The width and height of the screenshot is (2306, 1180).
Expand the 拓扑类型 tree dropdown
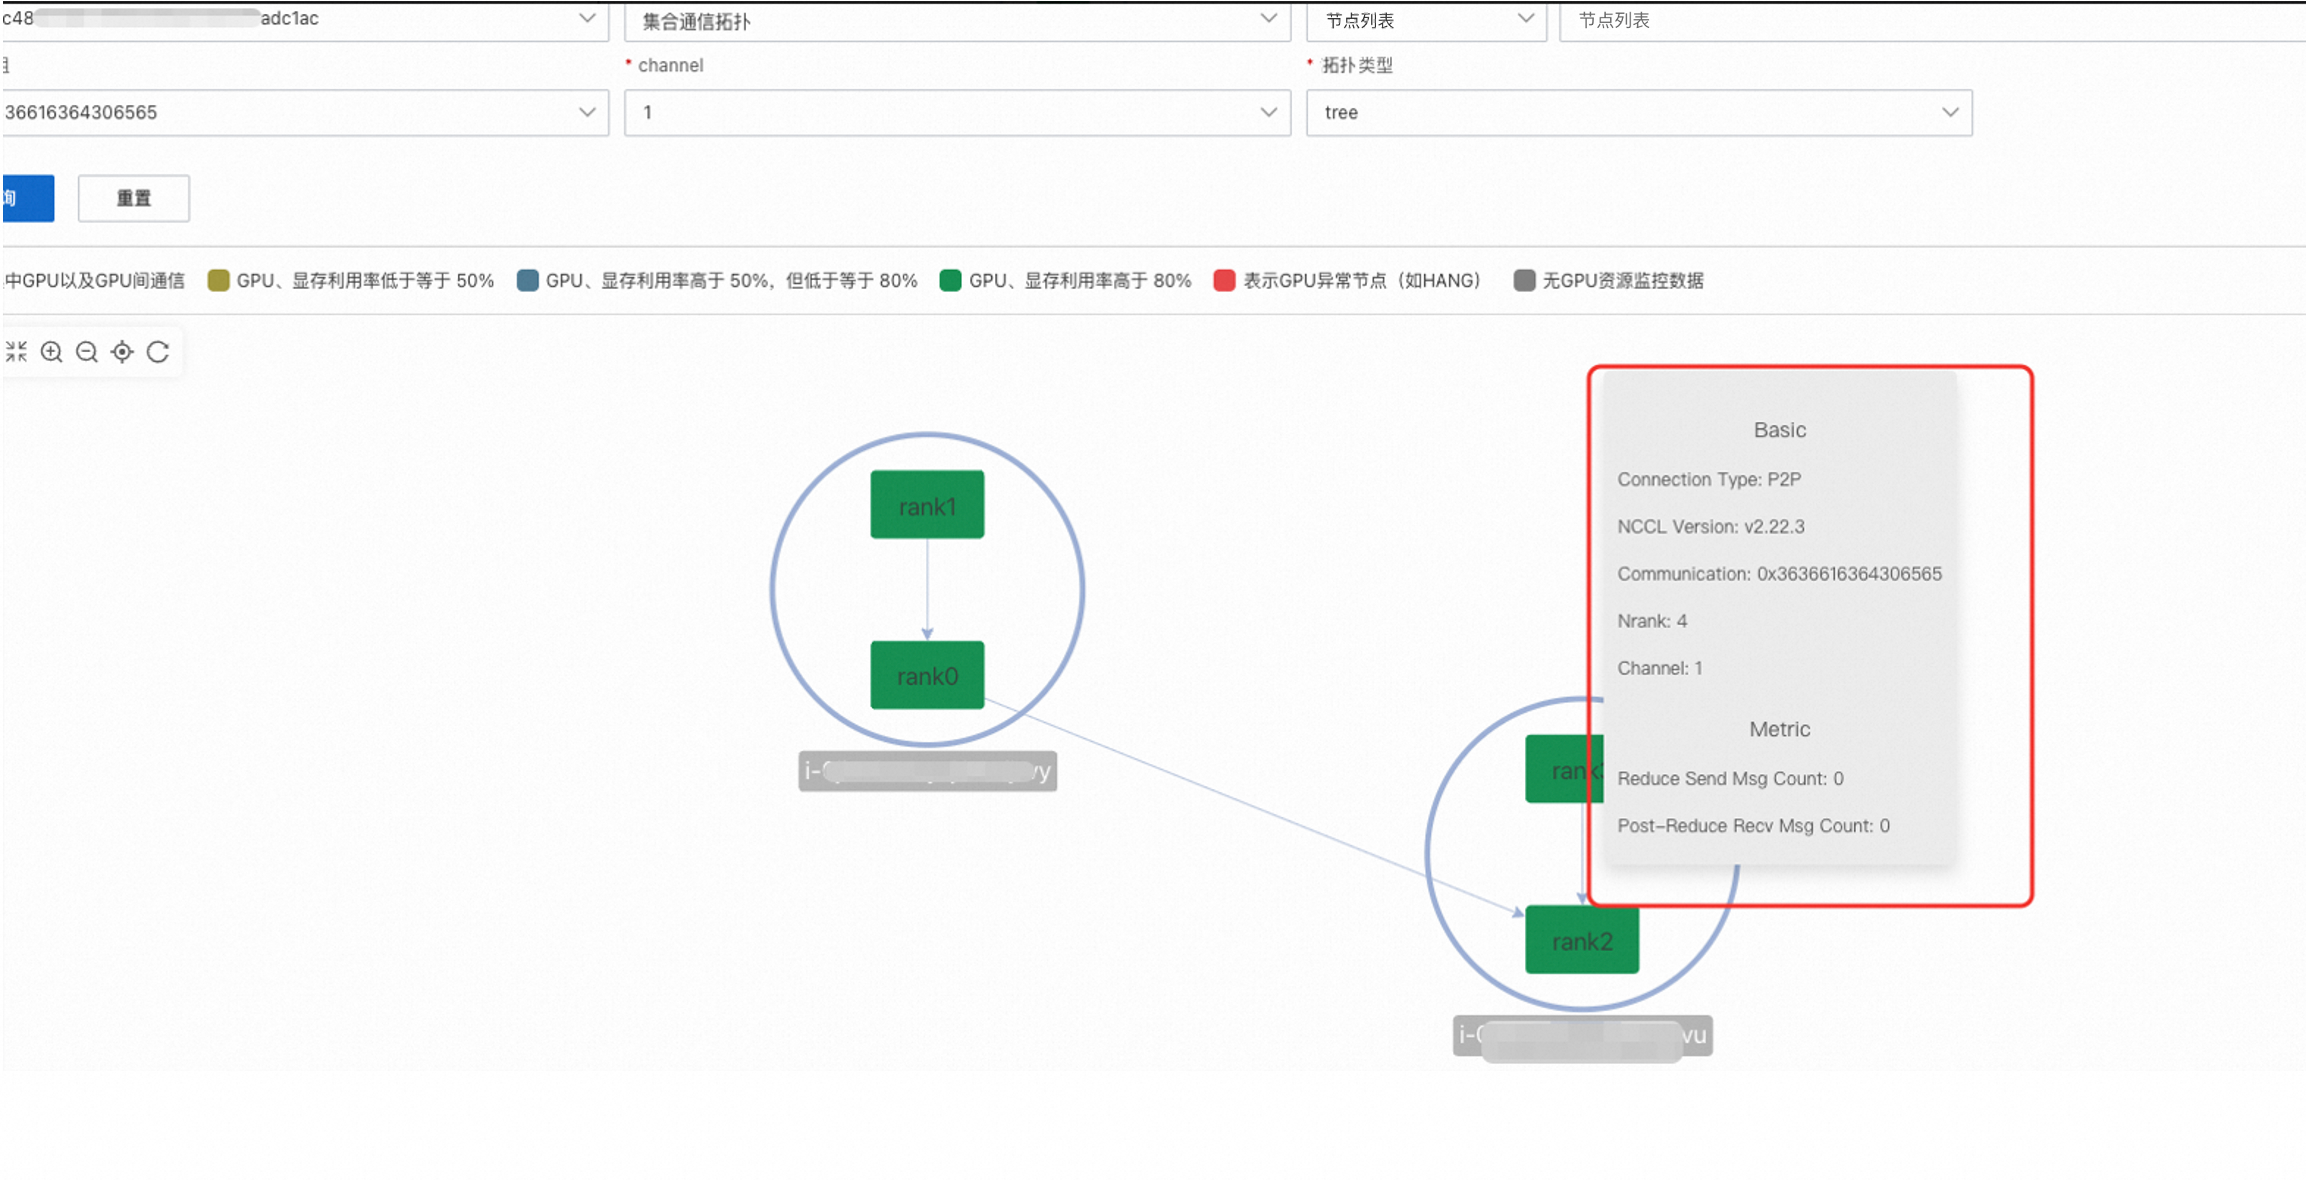pos(1638,112)
